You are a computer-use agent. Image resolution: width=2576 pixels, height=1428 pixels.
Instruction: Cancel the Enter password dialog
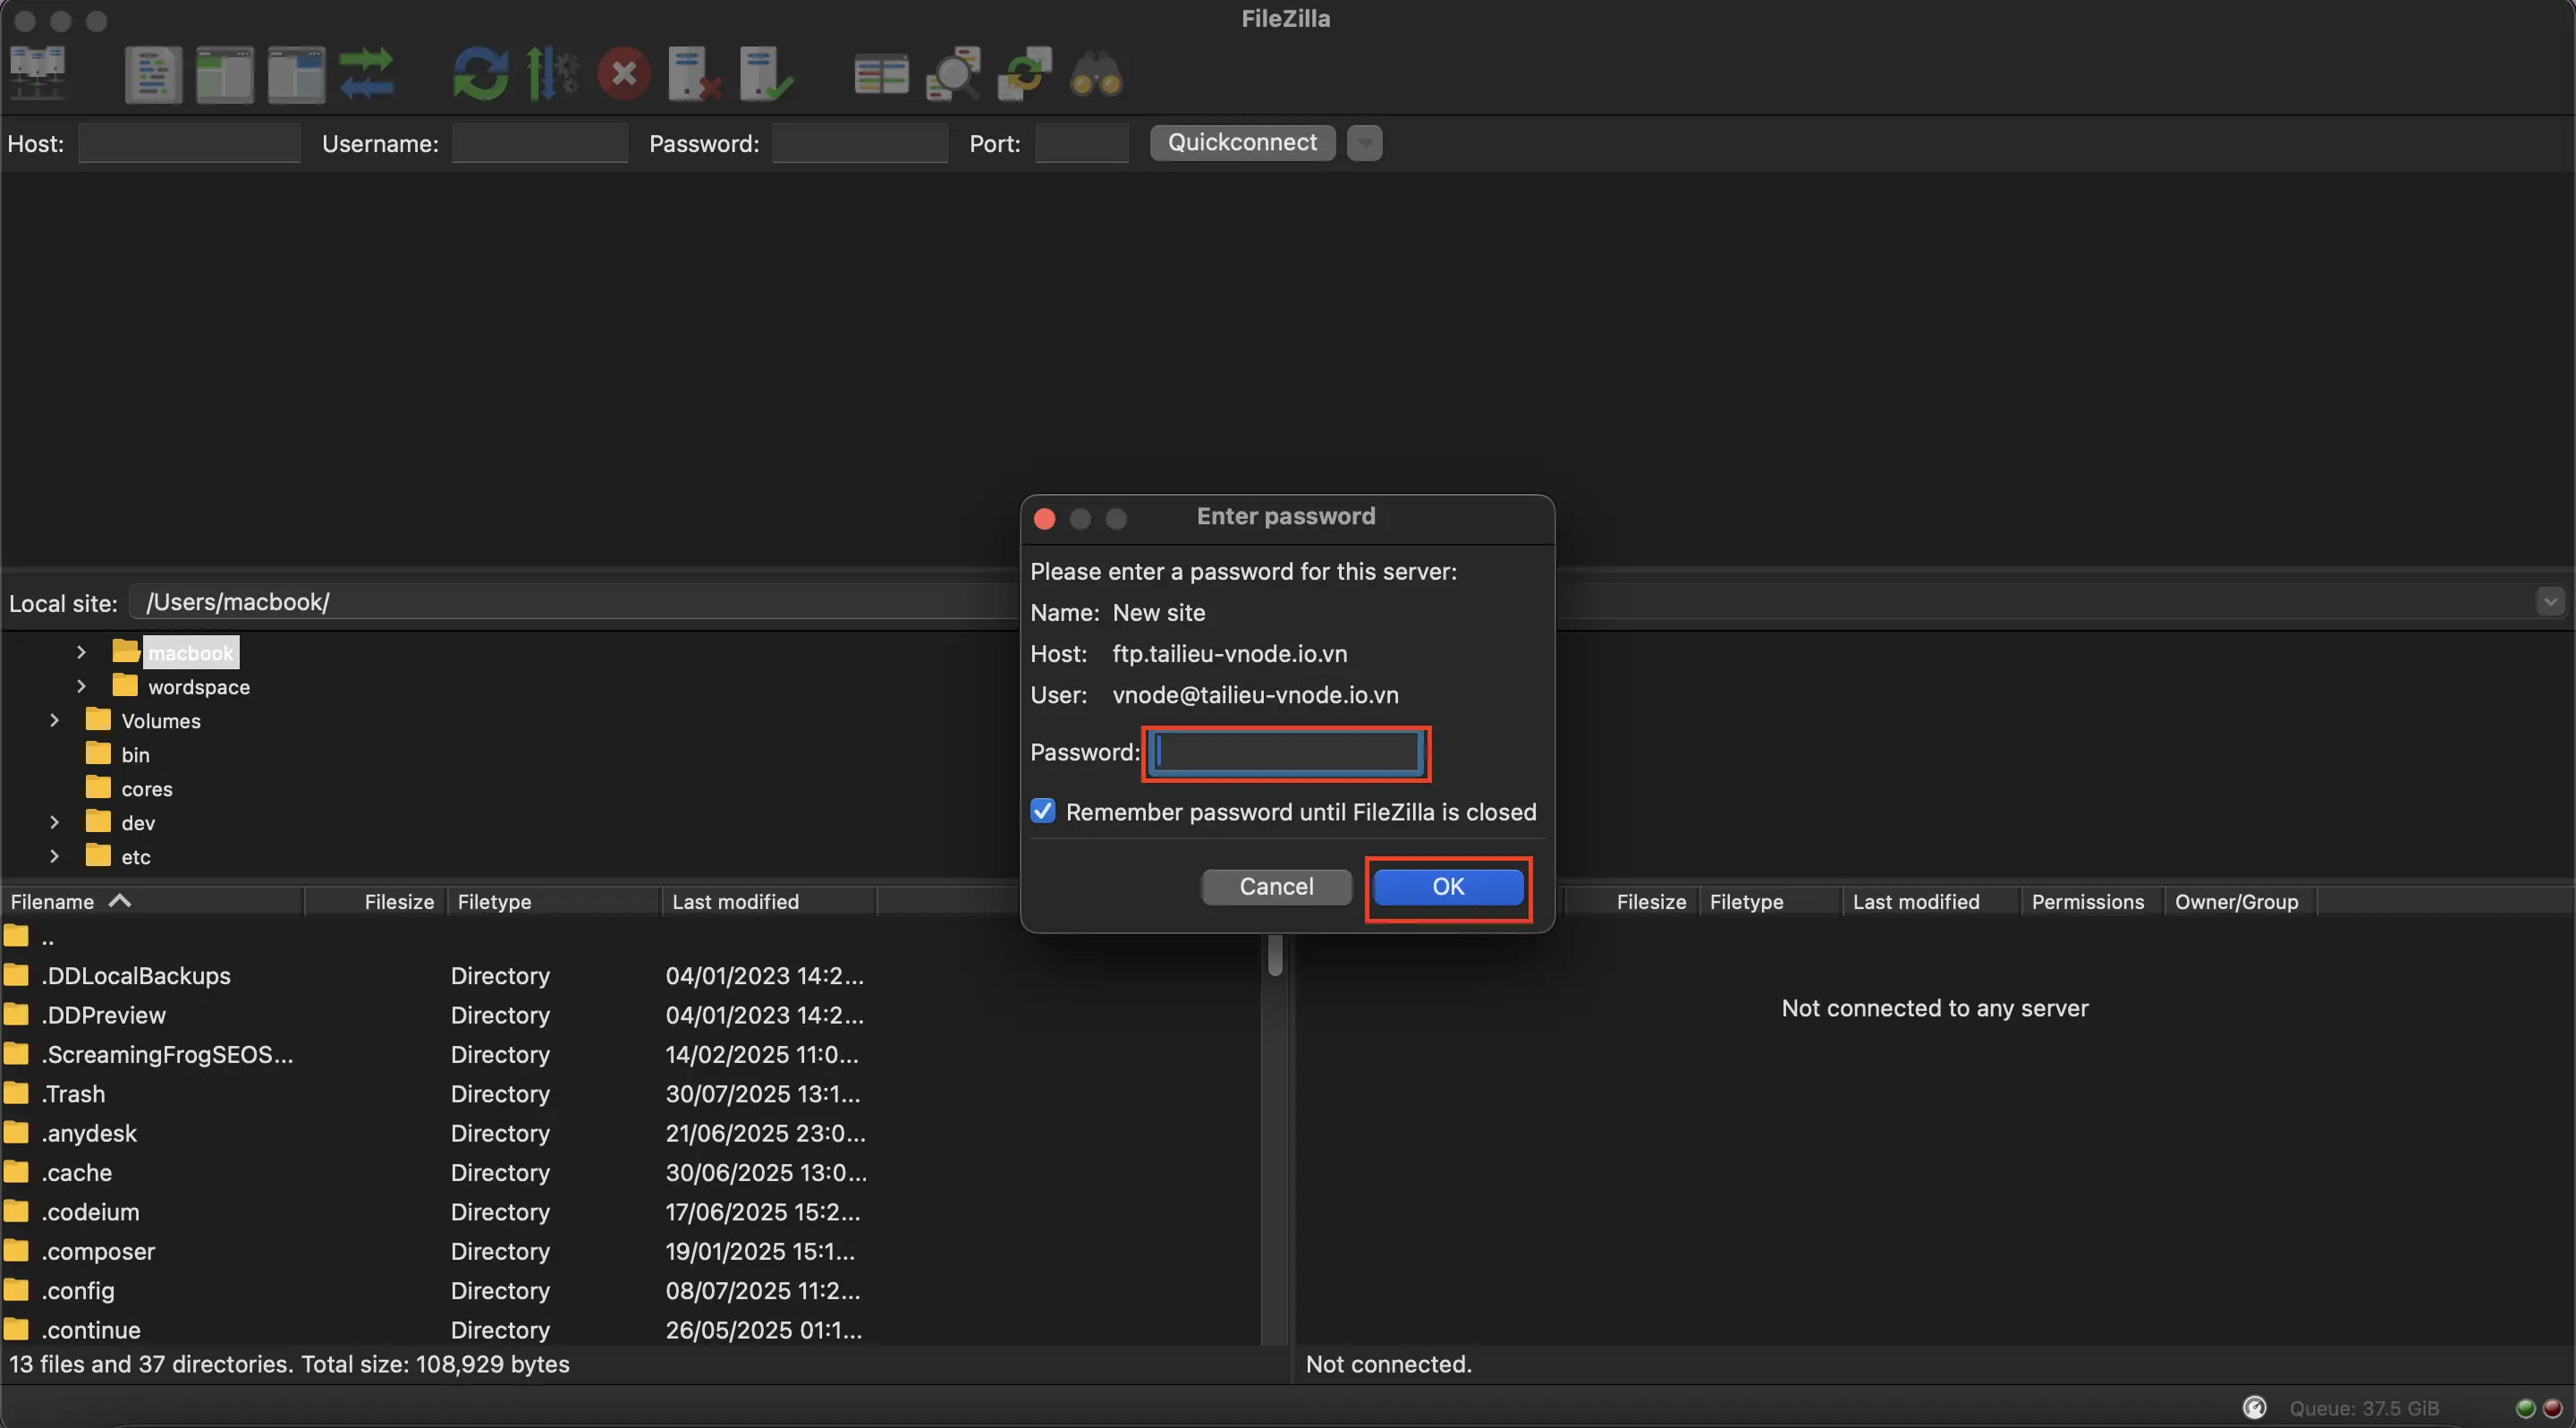coord(1276,886)
